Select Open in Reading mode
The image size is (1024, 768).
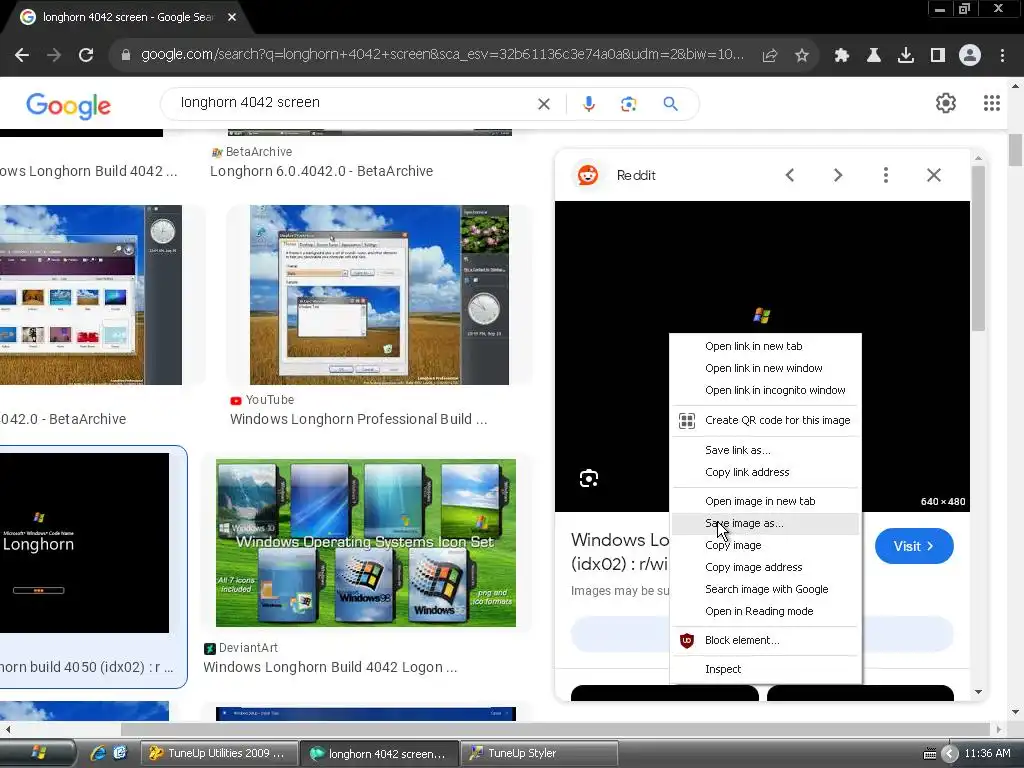coord(765,611)
